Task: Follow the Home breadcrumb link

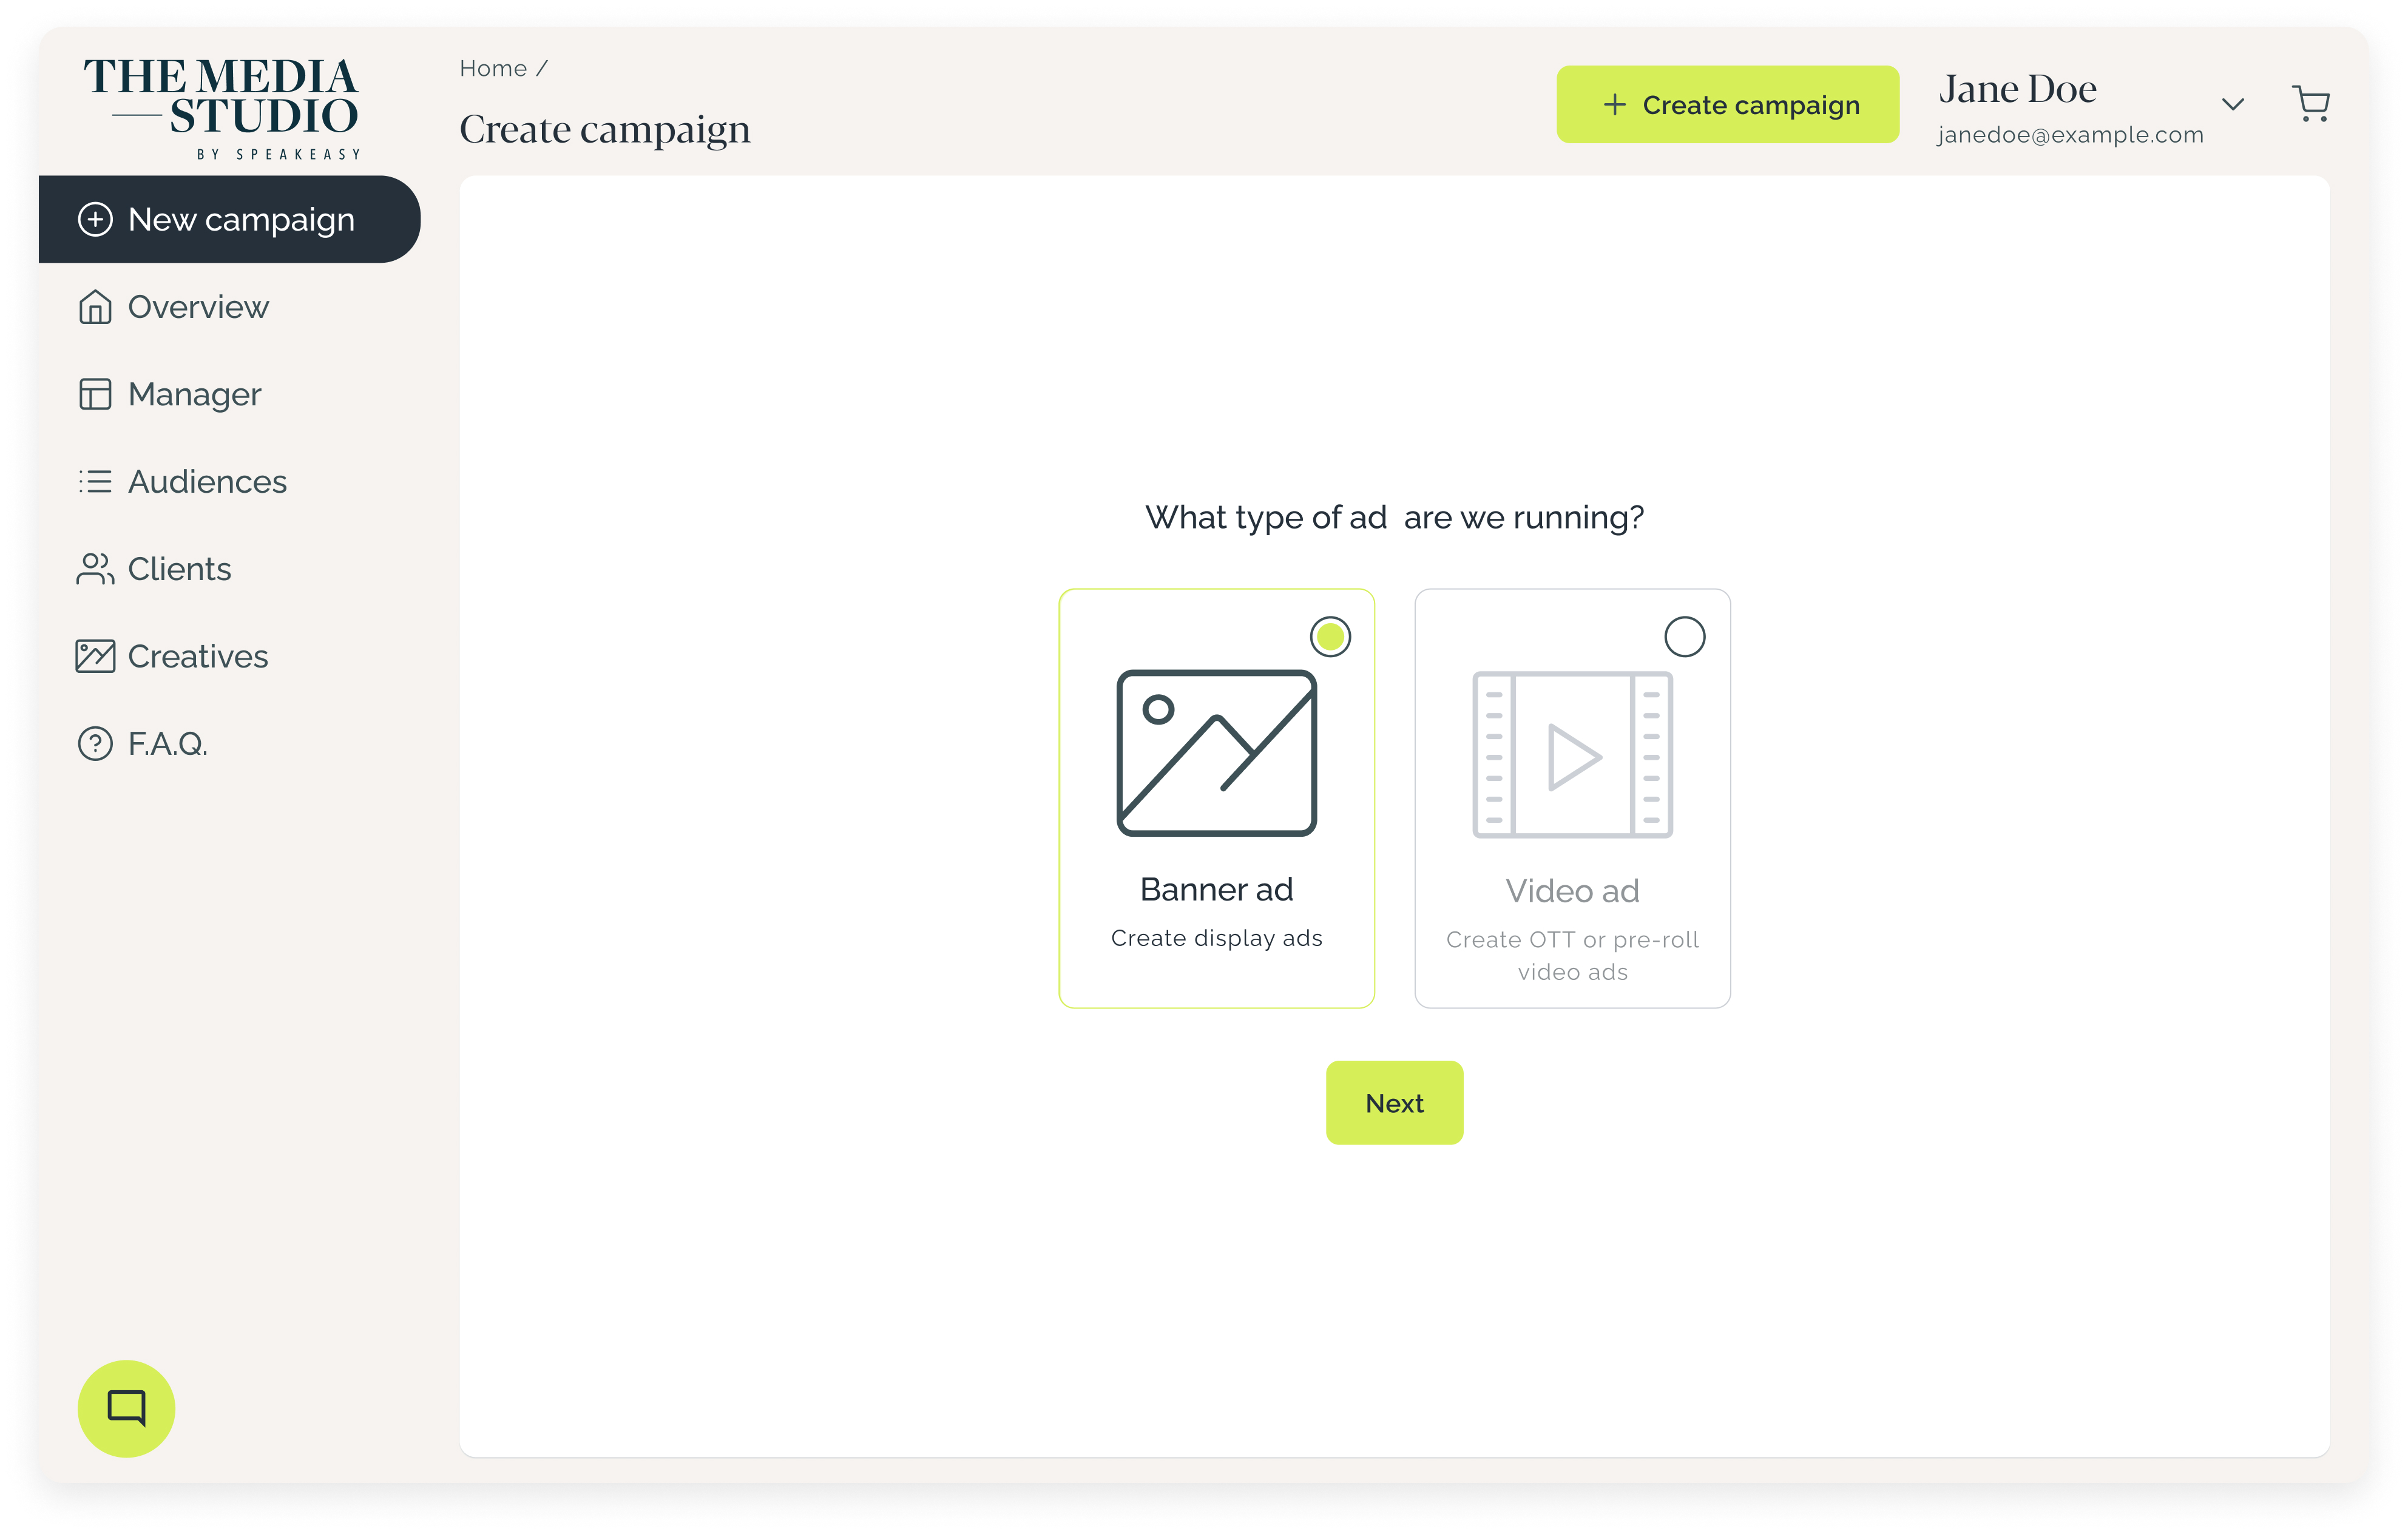Action: coord(493,68)
